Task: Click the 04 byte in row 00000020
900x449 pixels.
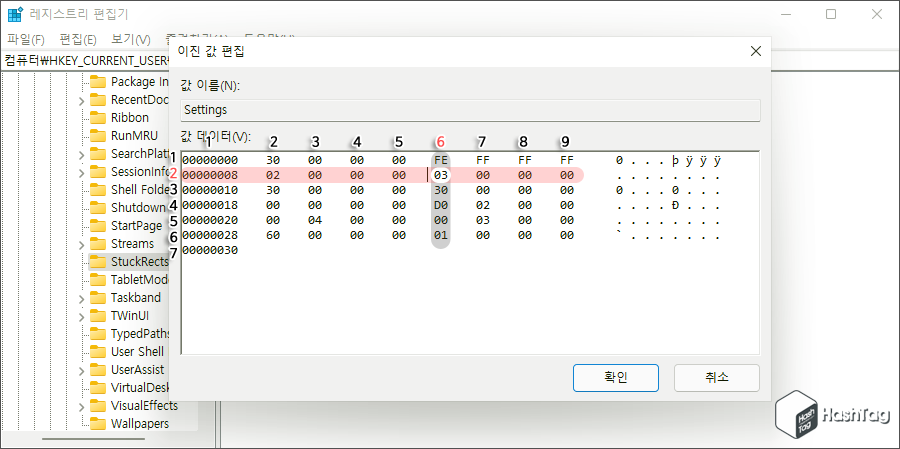Action: [x=315, y=220]
